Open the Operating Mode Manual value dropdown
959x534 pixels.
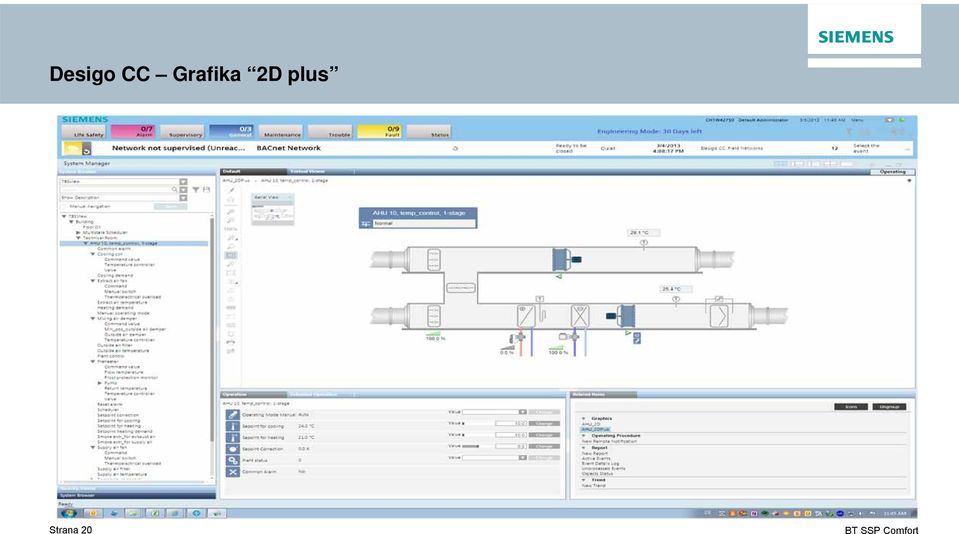tap(522, 412)
